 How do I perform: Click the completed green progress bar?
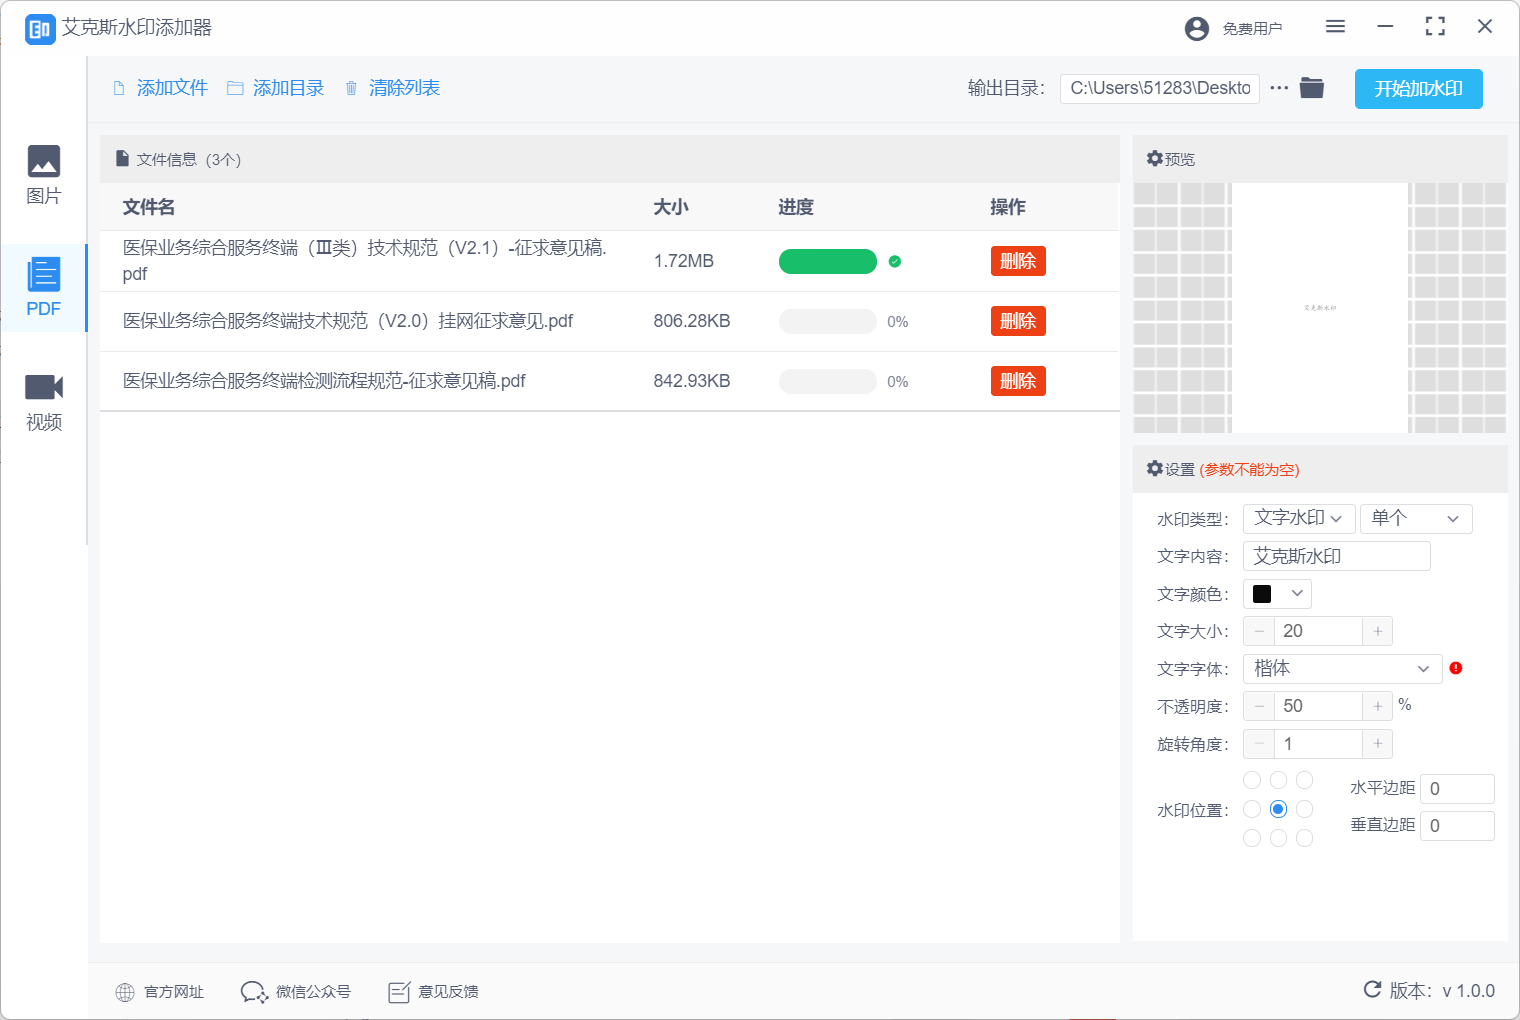(x=828, y=261)
